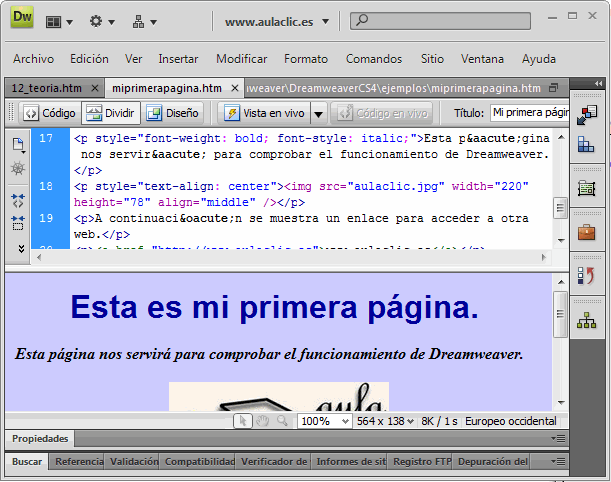This screenshot has width=611, height=482.
Task: Click the Título text field
Action: 529,113
